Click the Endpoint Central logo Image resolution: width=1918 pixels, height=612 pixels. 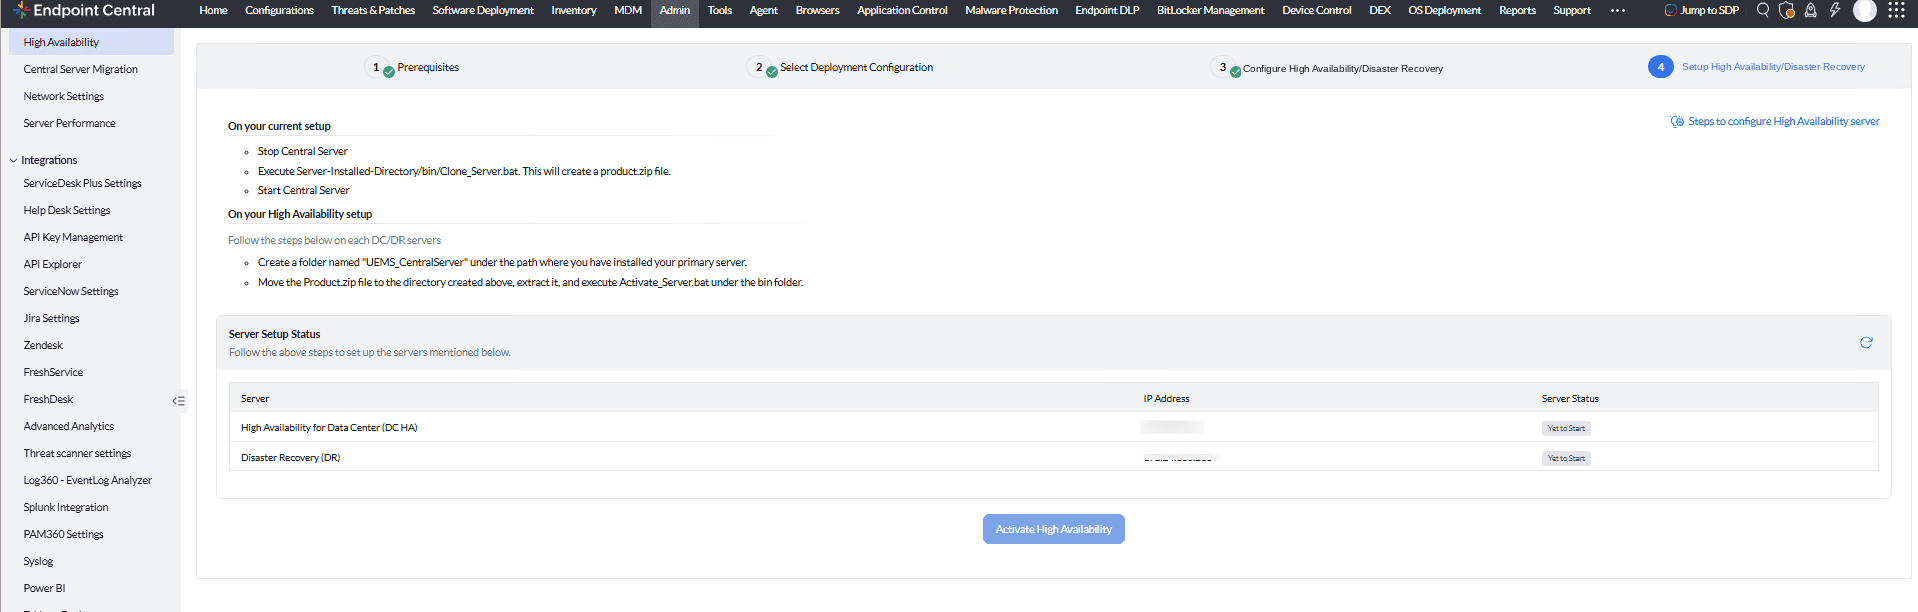pos(84,10)
